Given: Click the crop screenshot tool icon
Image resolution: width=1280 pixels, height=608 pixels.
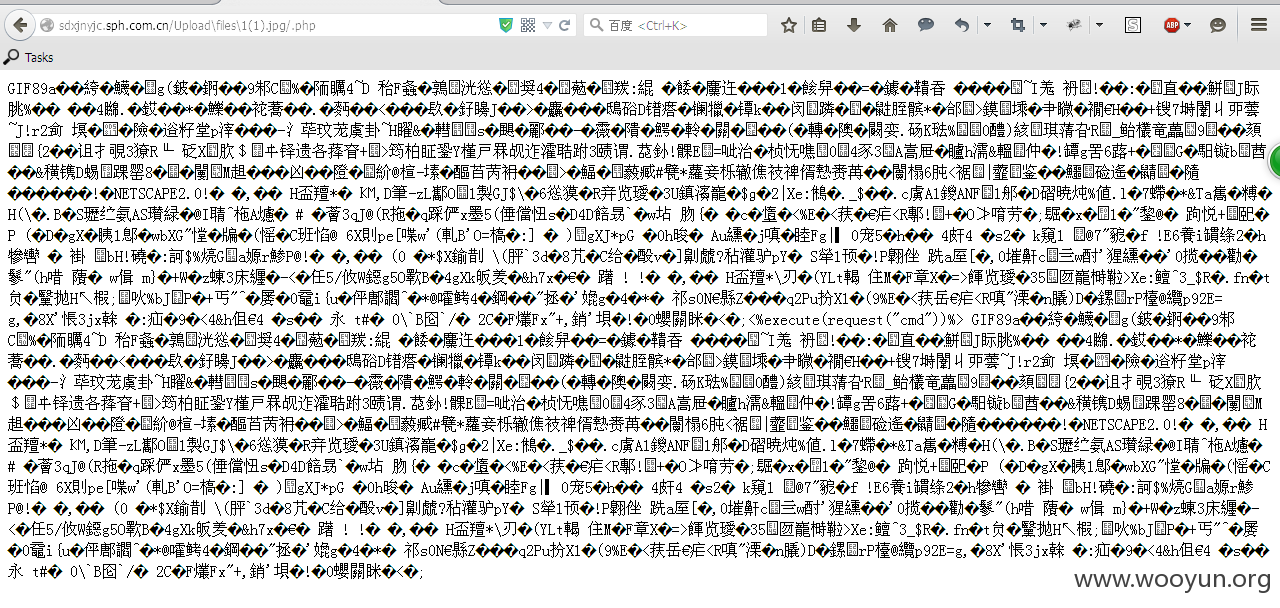Looking at the screenshot, I should point(1018,25).
